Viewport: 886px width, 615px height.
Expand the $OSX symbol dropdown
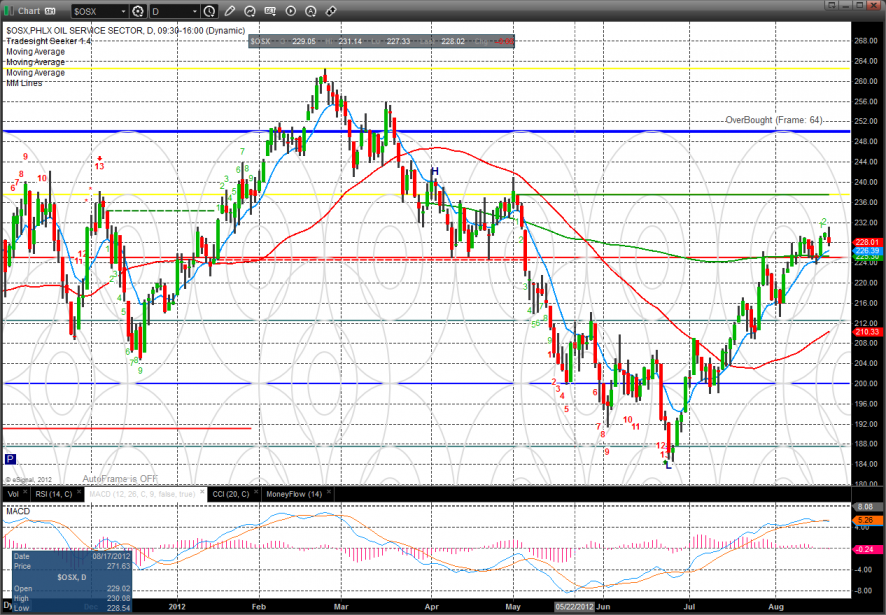click(123, 11)
